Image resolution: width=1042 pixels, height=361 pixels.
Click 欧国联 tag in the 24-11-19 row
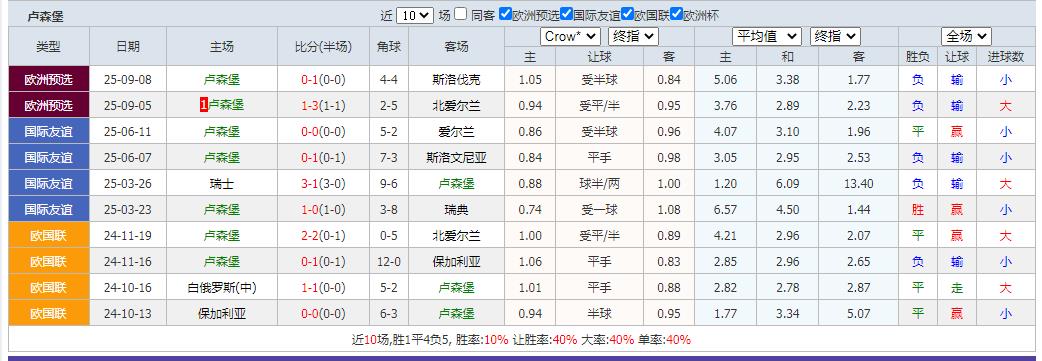49,235
